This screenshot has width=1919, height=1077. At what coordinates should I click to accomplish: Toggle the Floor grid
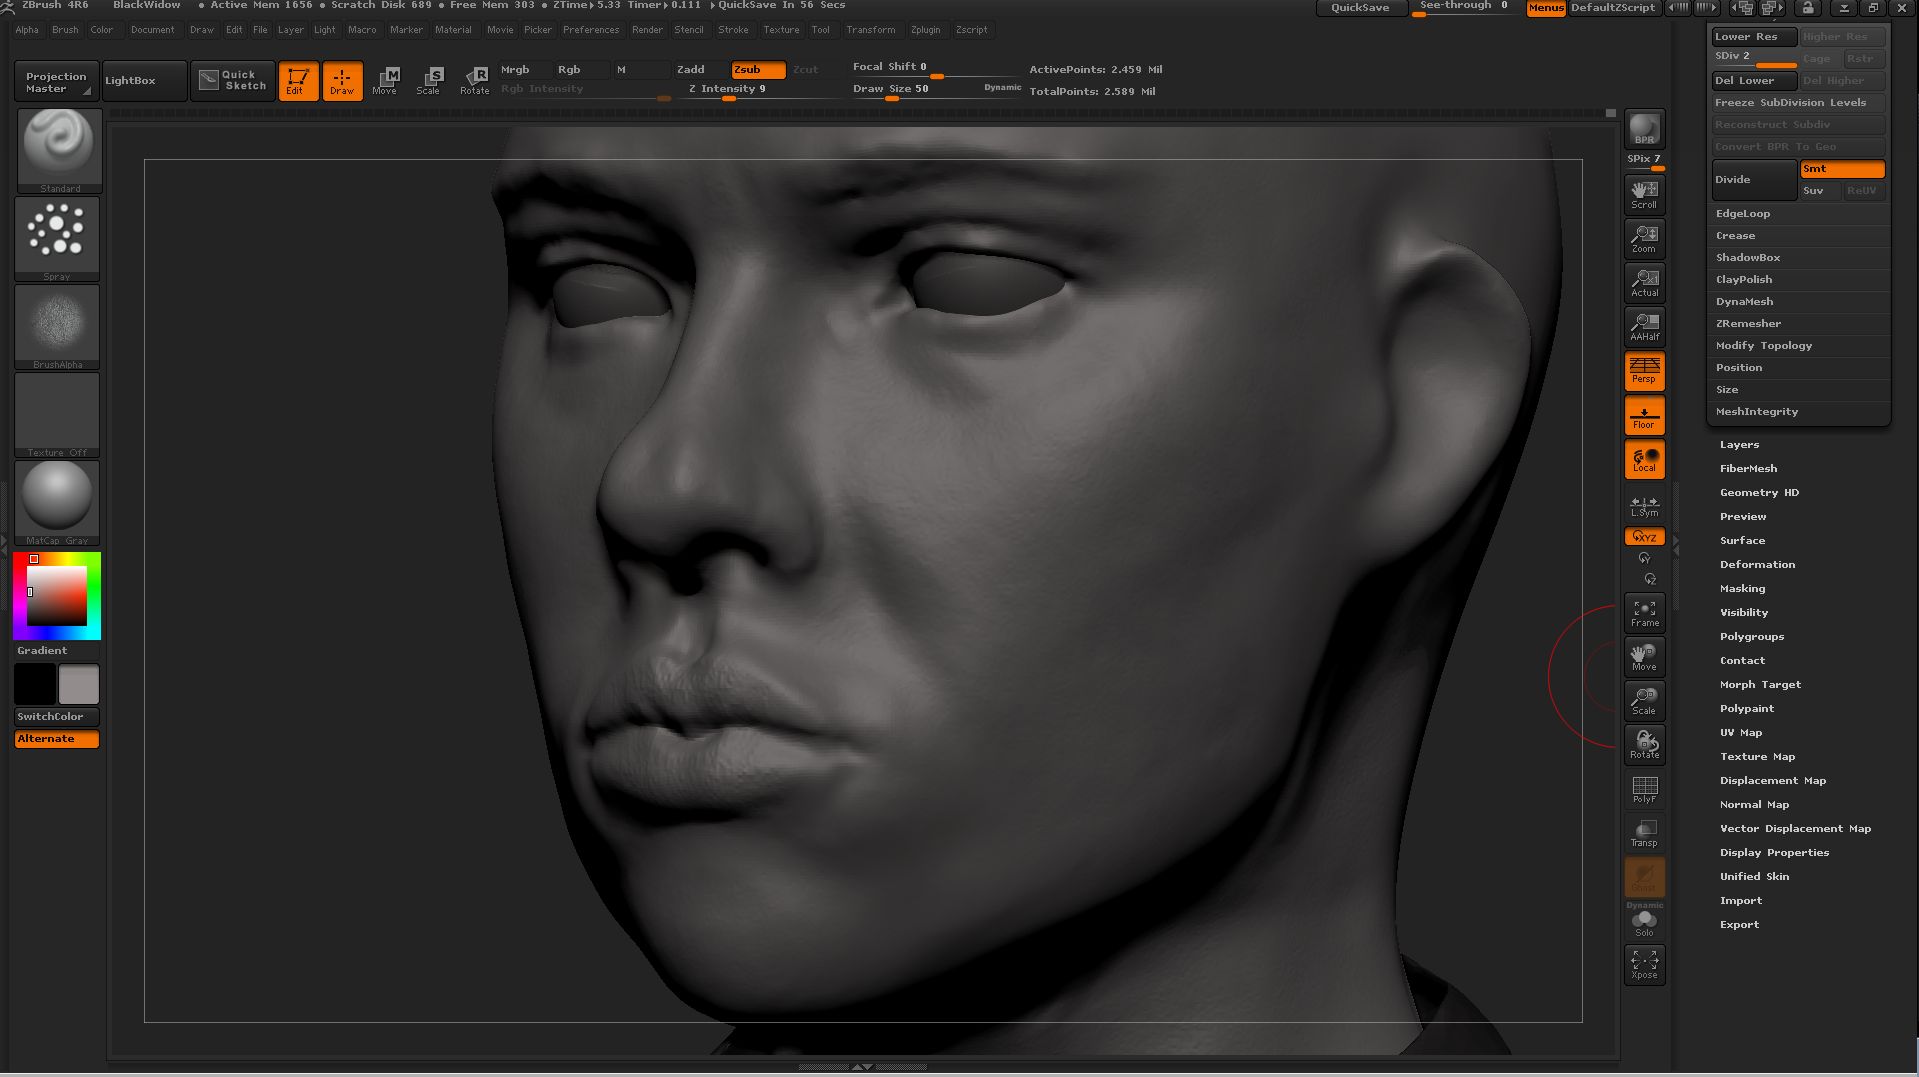1644,415
